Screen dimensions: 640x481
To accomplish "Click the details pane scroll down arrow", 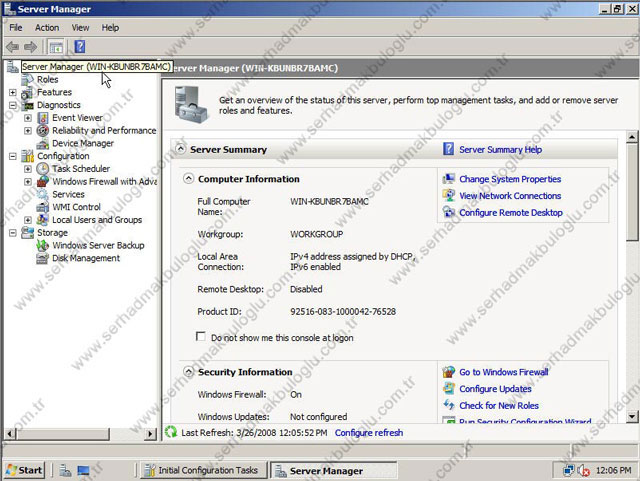I will click(x=631, y=416).
